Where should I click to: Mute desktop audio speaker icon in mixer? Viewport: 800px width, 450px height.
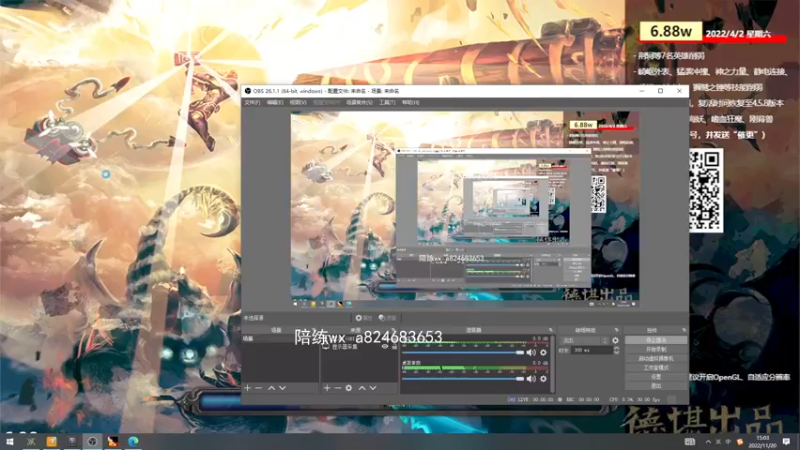pos(531,379)
